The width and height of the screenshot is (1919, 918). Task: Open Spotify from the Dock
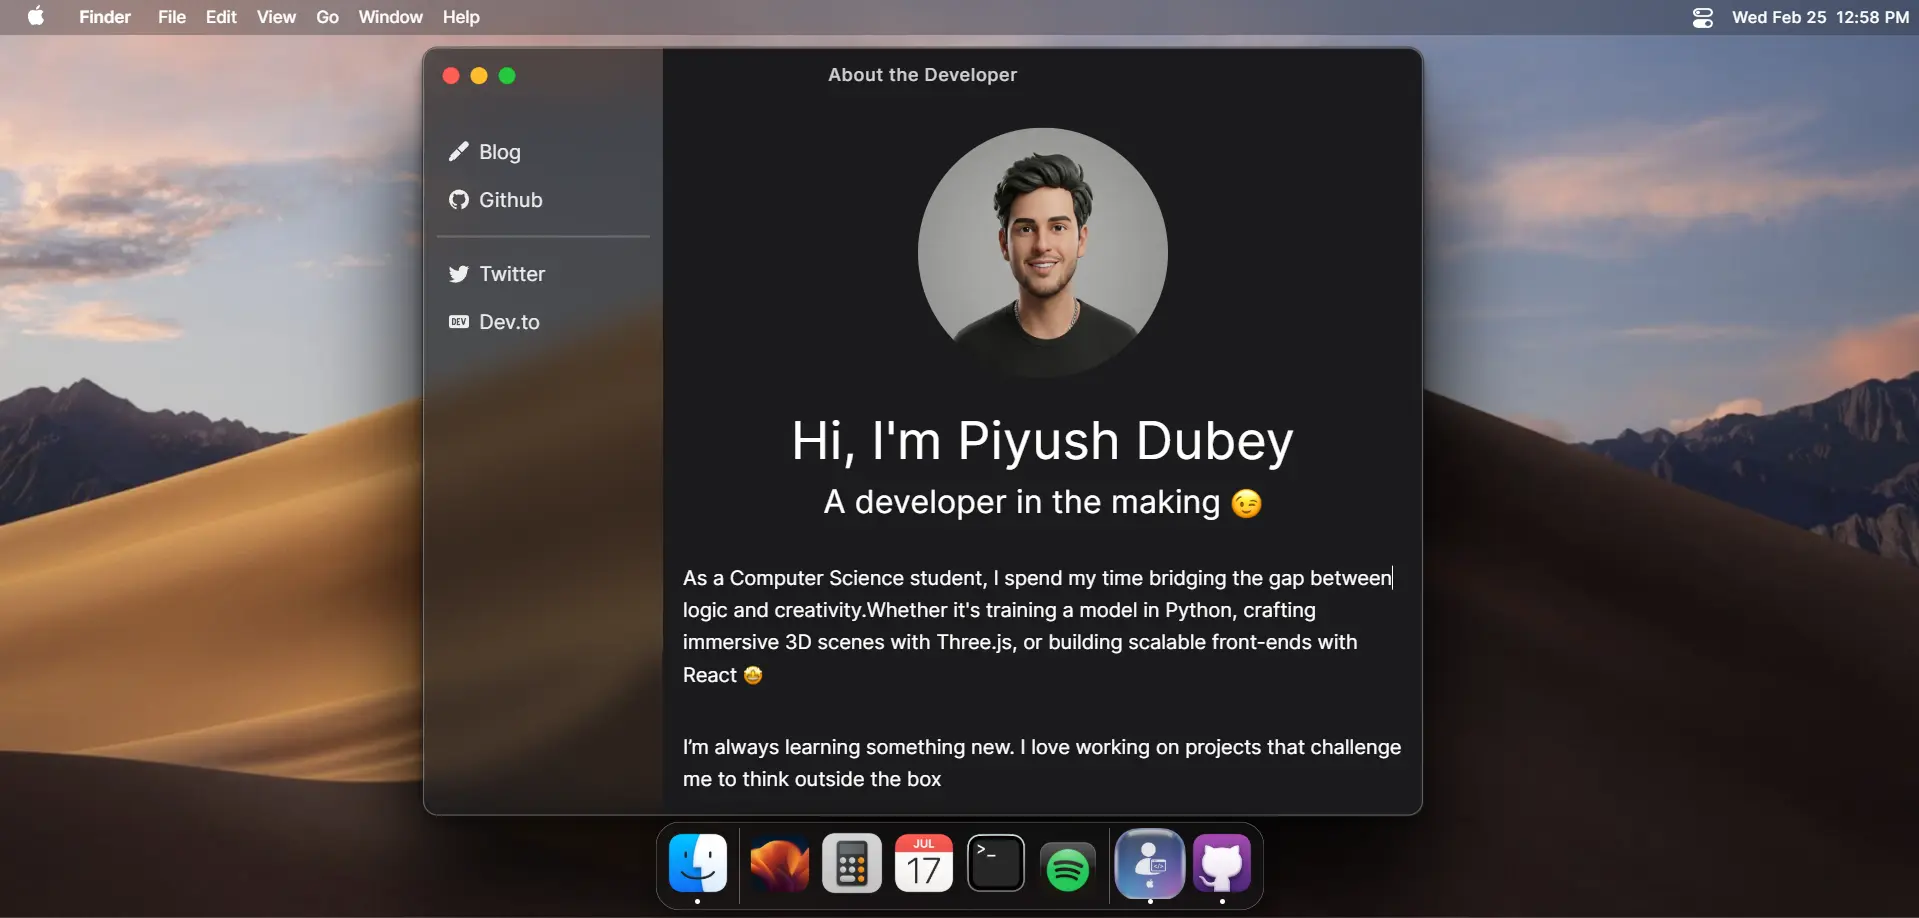click(1066, 863)
